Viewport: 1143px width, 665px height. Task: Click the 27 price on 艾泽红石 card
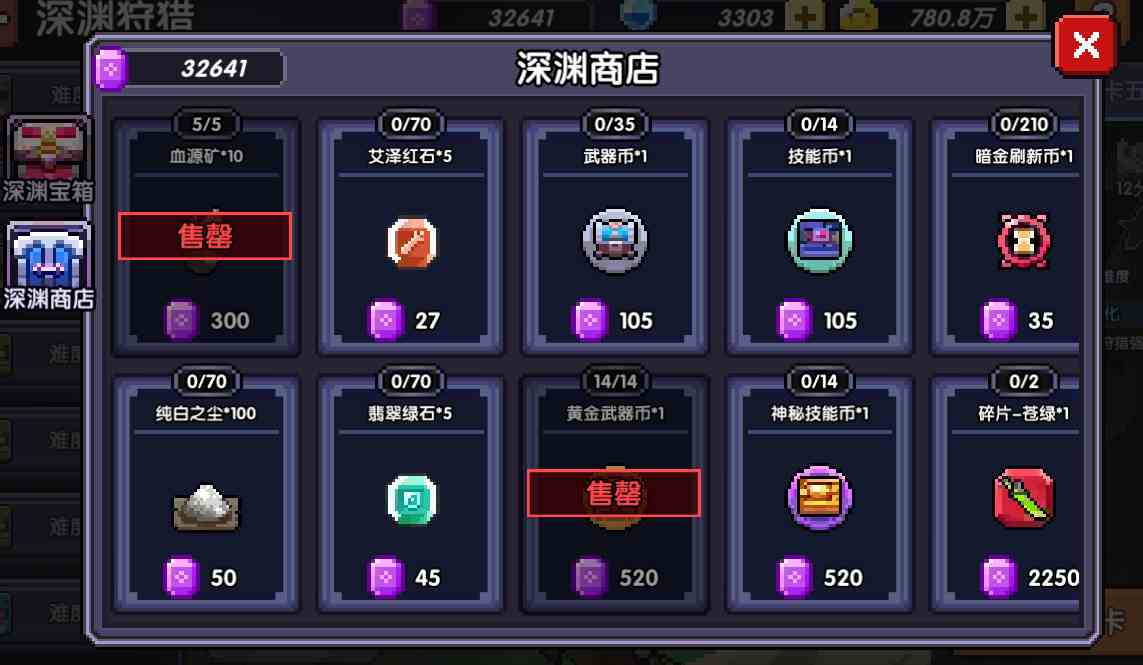click(x=427, y=321)
